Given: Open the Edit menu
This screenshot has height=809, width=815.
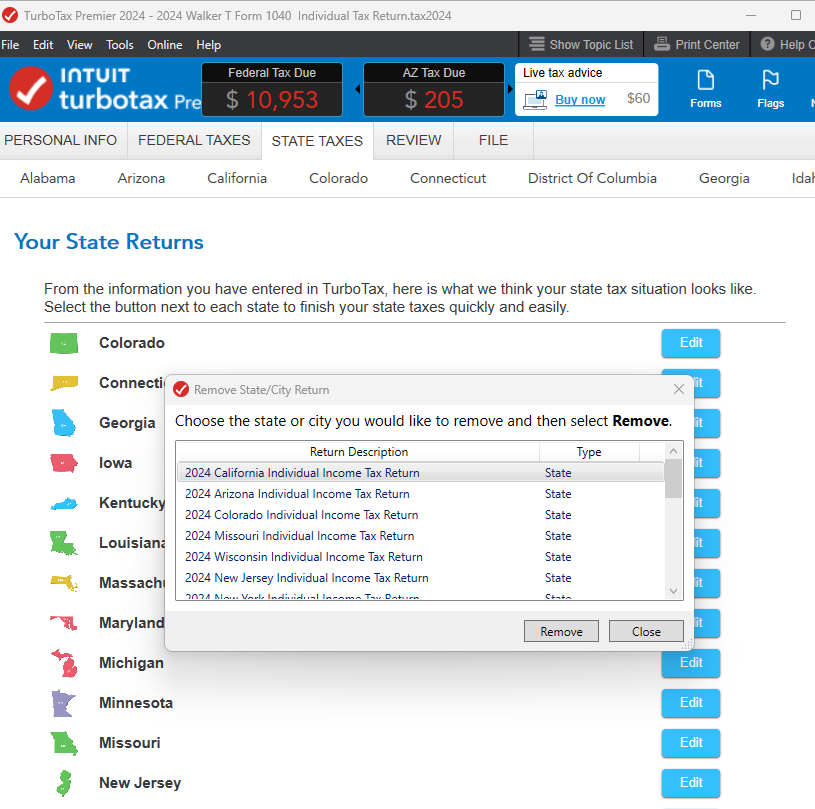Looking at the screenshot, I should [43, 45].
